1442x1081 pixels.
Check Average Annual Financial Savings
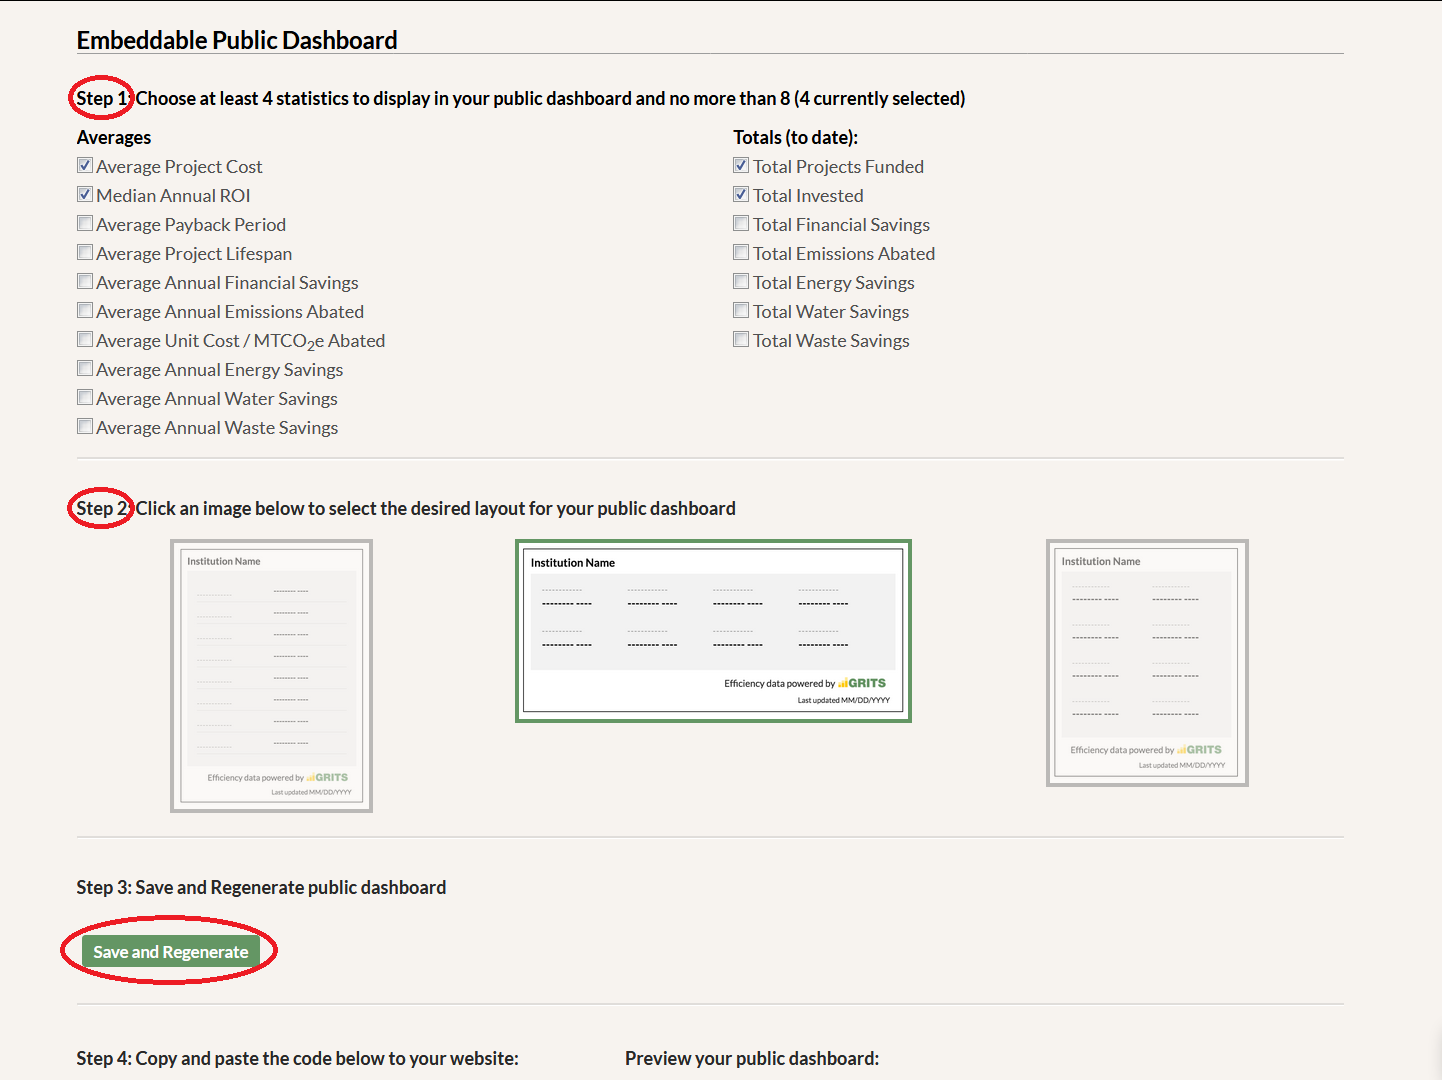[85, 282]
